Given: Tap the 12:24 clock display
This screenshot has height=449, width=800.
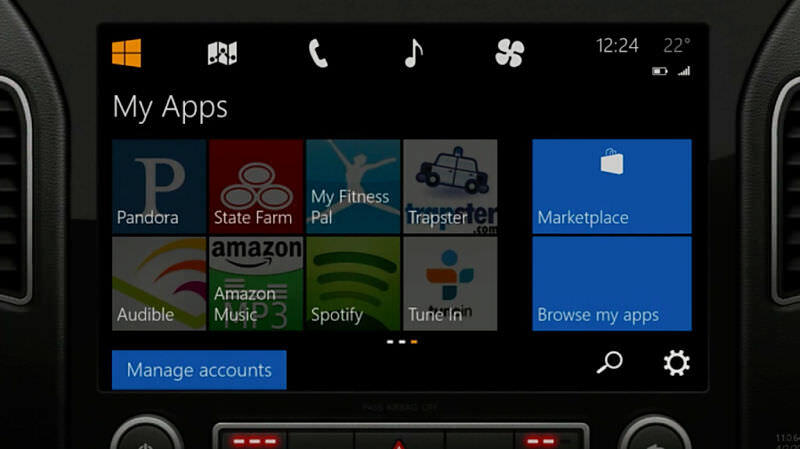Looking at the screenshot, I should [x=617, y=46].
